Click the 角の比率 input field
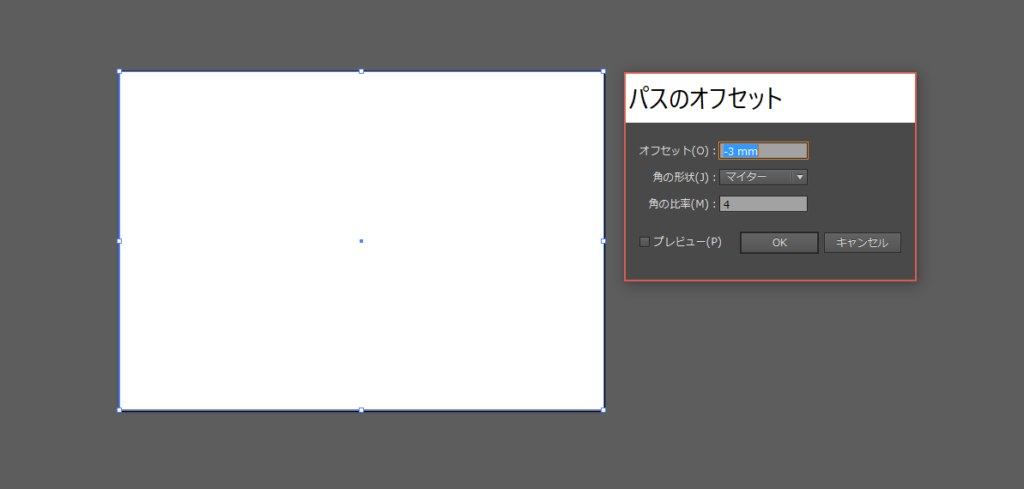Image resolution: width=1024 pixels, height=489 pixels. (x=763, y=204)
